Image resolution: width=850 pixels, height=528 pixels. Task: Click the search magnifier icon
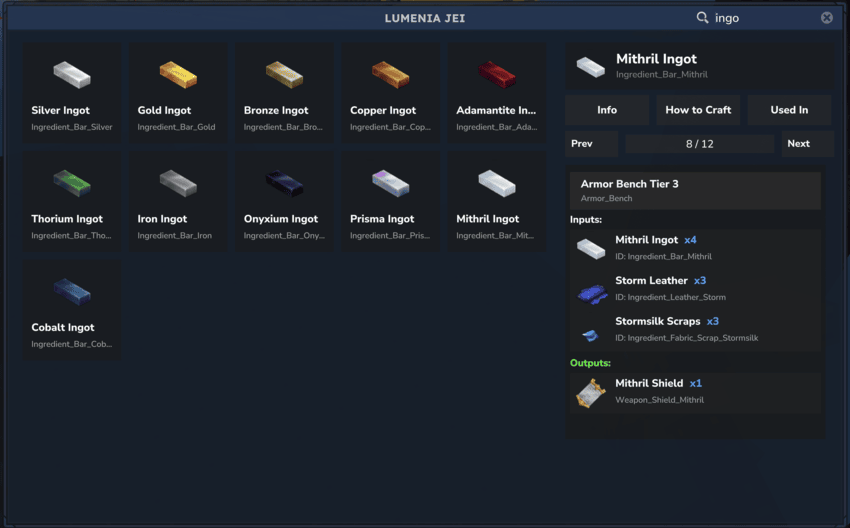tap(702, 18)
